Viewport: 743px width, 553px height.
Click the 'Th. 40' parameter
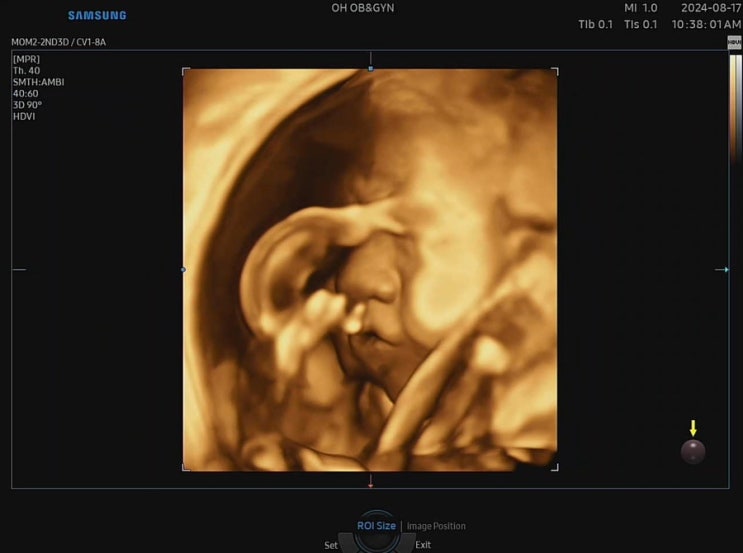coord(27,71)
